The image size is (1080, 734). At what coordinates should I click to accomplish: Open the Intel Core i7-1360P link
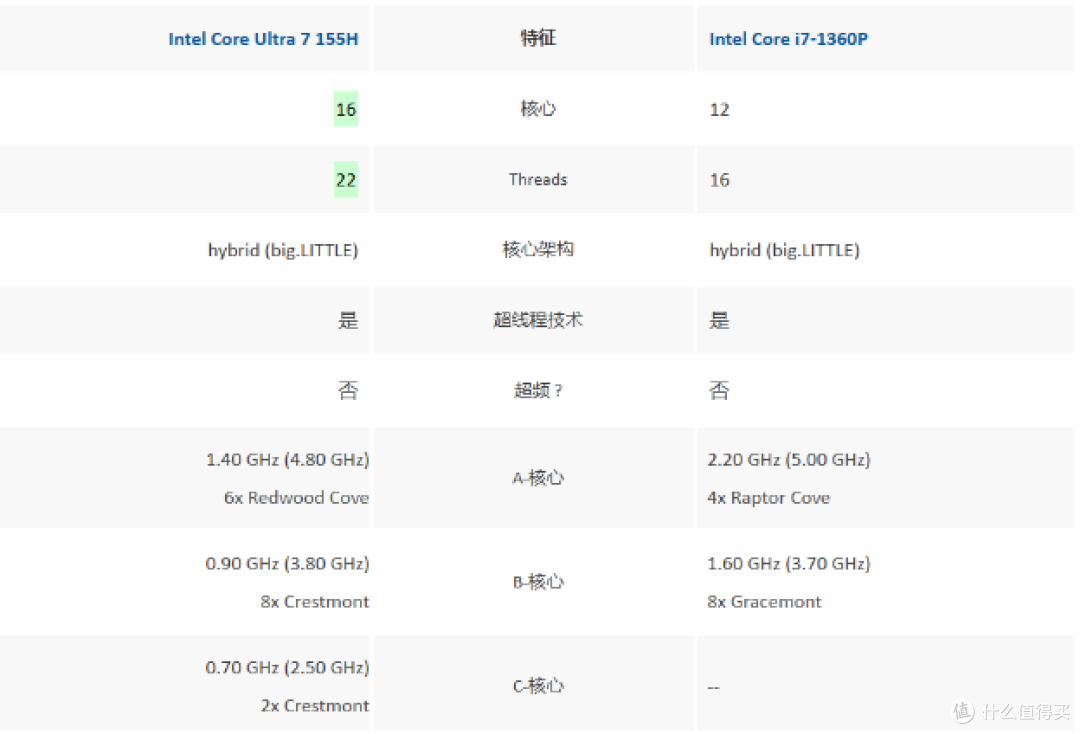pos(789,39)
